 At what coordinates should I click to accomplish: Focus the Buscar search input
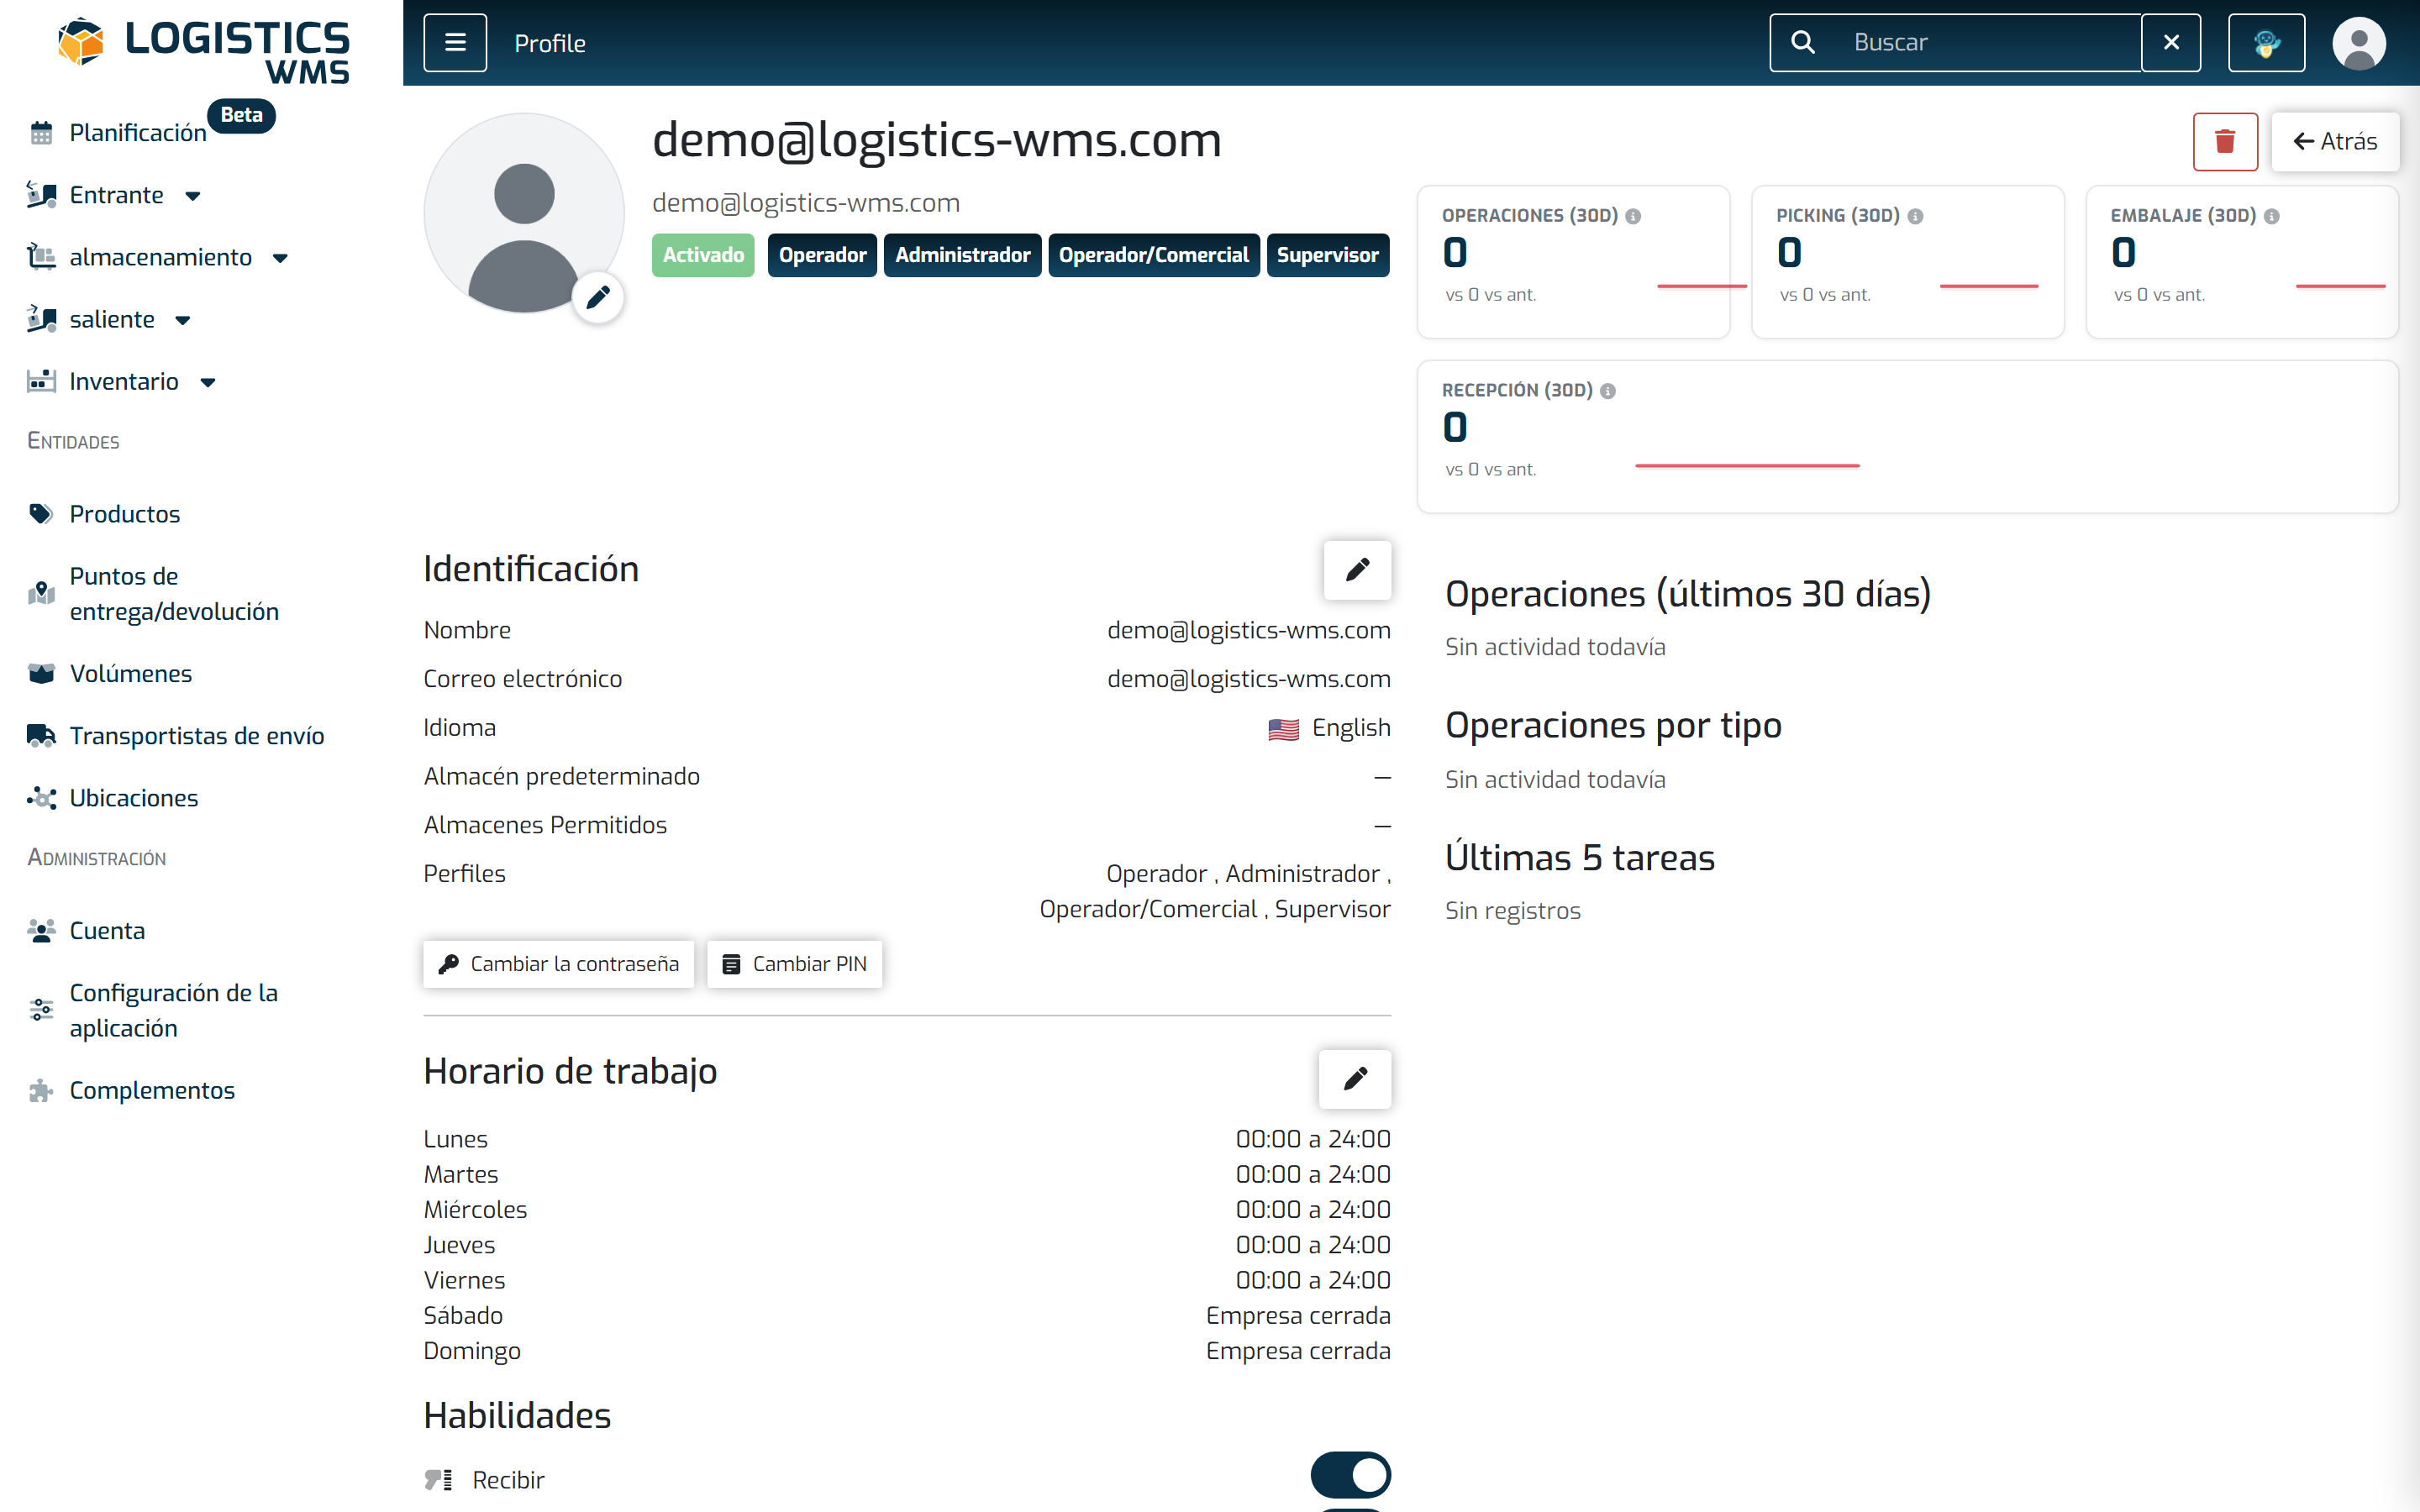tap(1990, 43)
